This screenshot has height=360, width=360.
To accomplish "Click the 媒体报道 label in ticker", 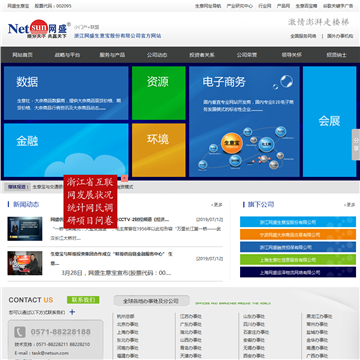I will coord(18,187).
